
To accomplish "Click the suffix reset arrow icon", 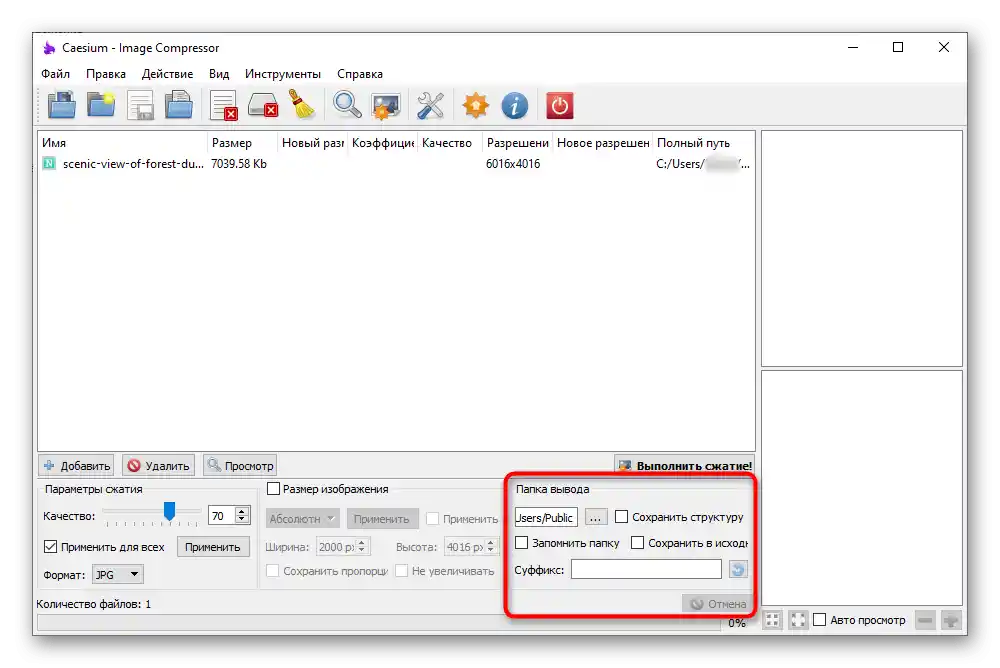I will 738,569.
